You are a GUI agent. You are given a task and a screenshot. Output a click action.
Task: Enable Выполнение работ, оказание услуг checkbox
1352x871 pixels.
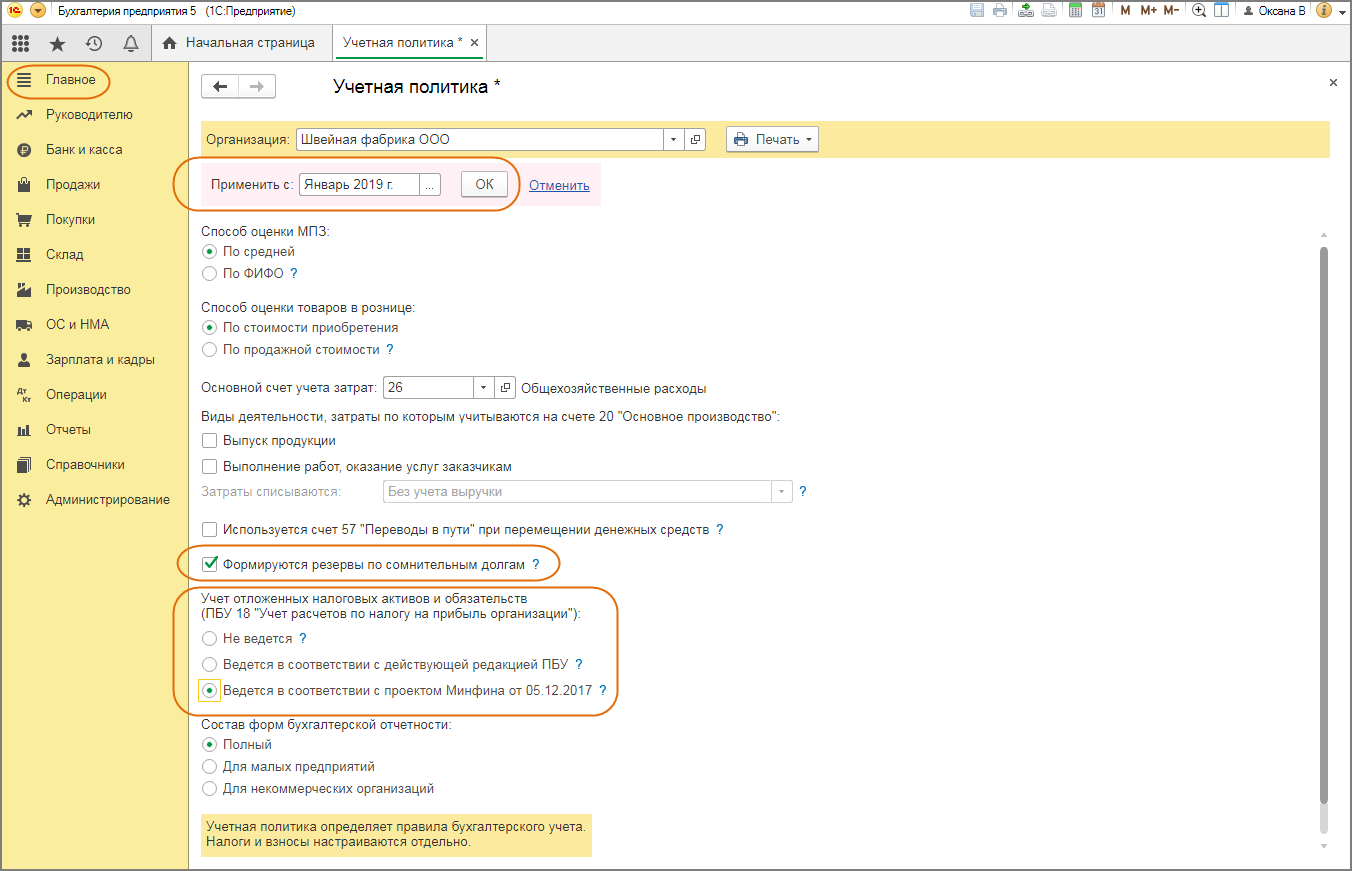click(210, 467)
